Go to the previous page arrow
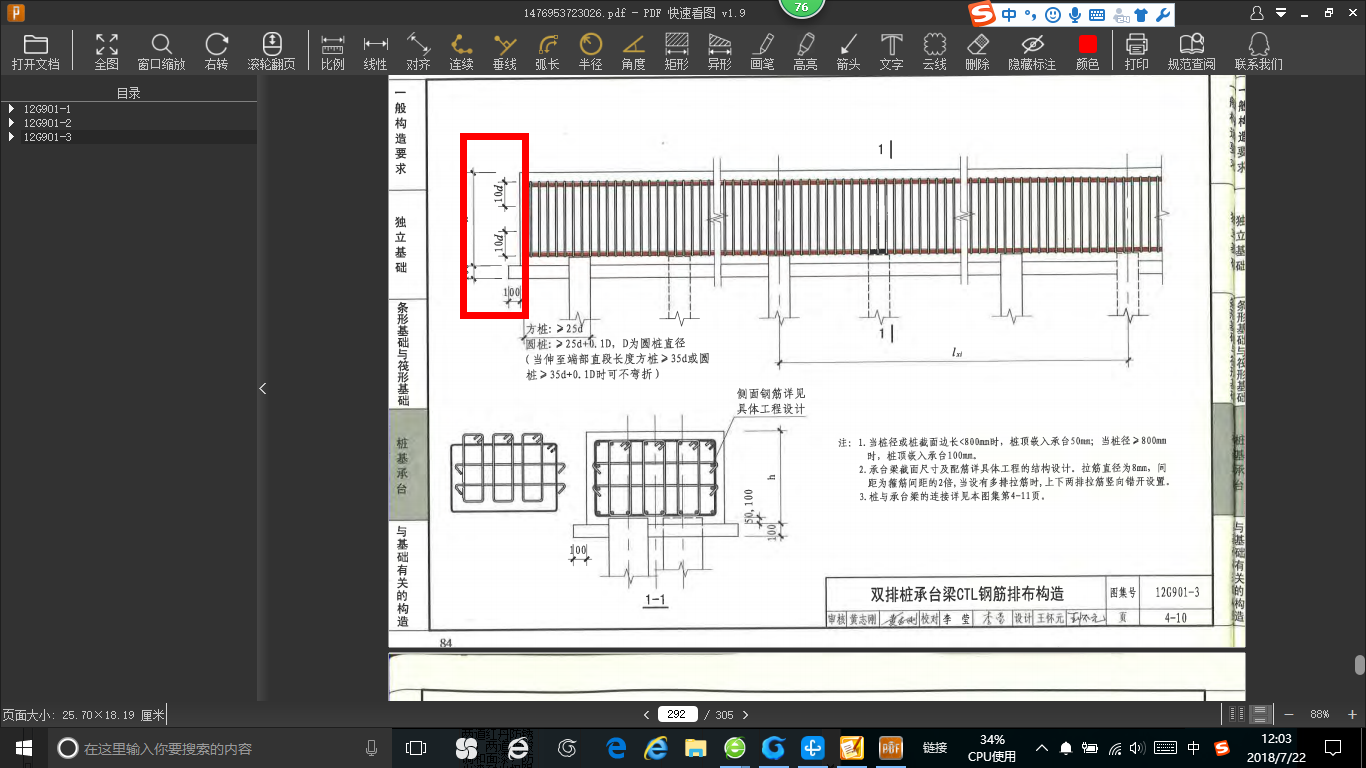 646,715
